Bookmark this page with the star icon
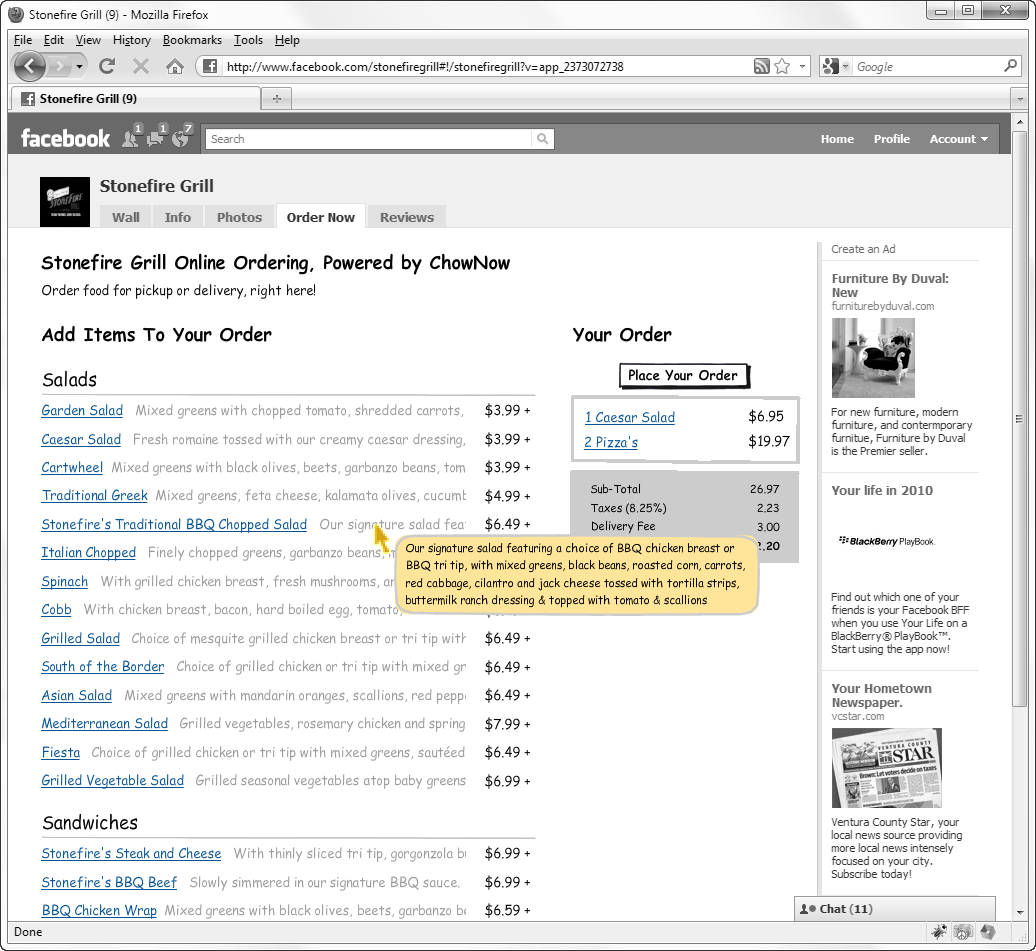This screenshot has height=951, width=1036. pyautogui.click(x=781, y=67)
